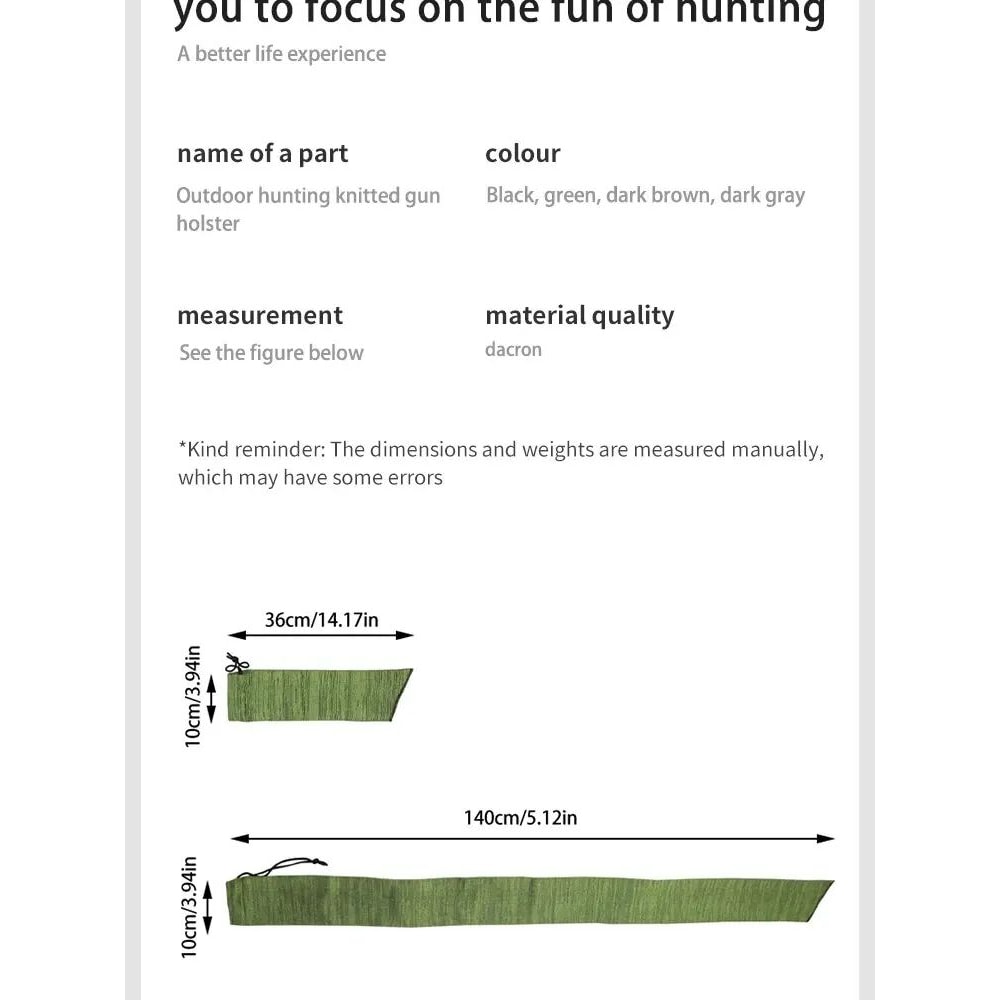Click the 'material quality' heading
The height and width of the screenshot is (1000, 1000).
click(x=579, y=316)
